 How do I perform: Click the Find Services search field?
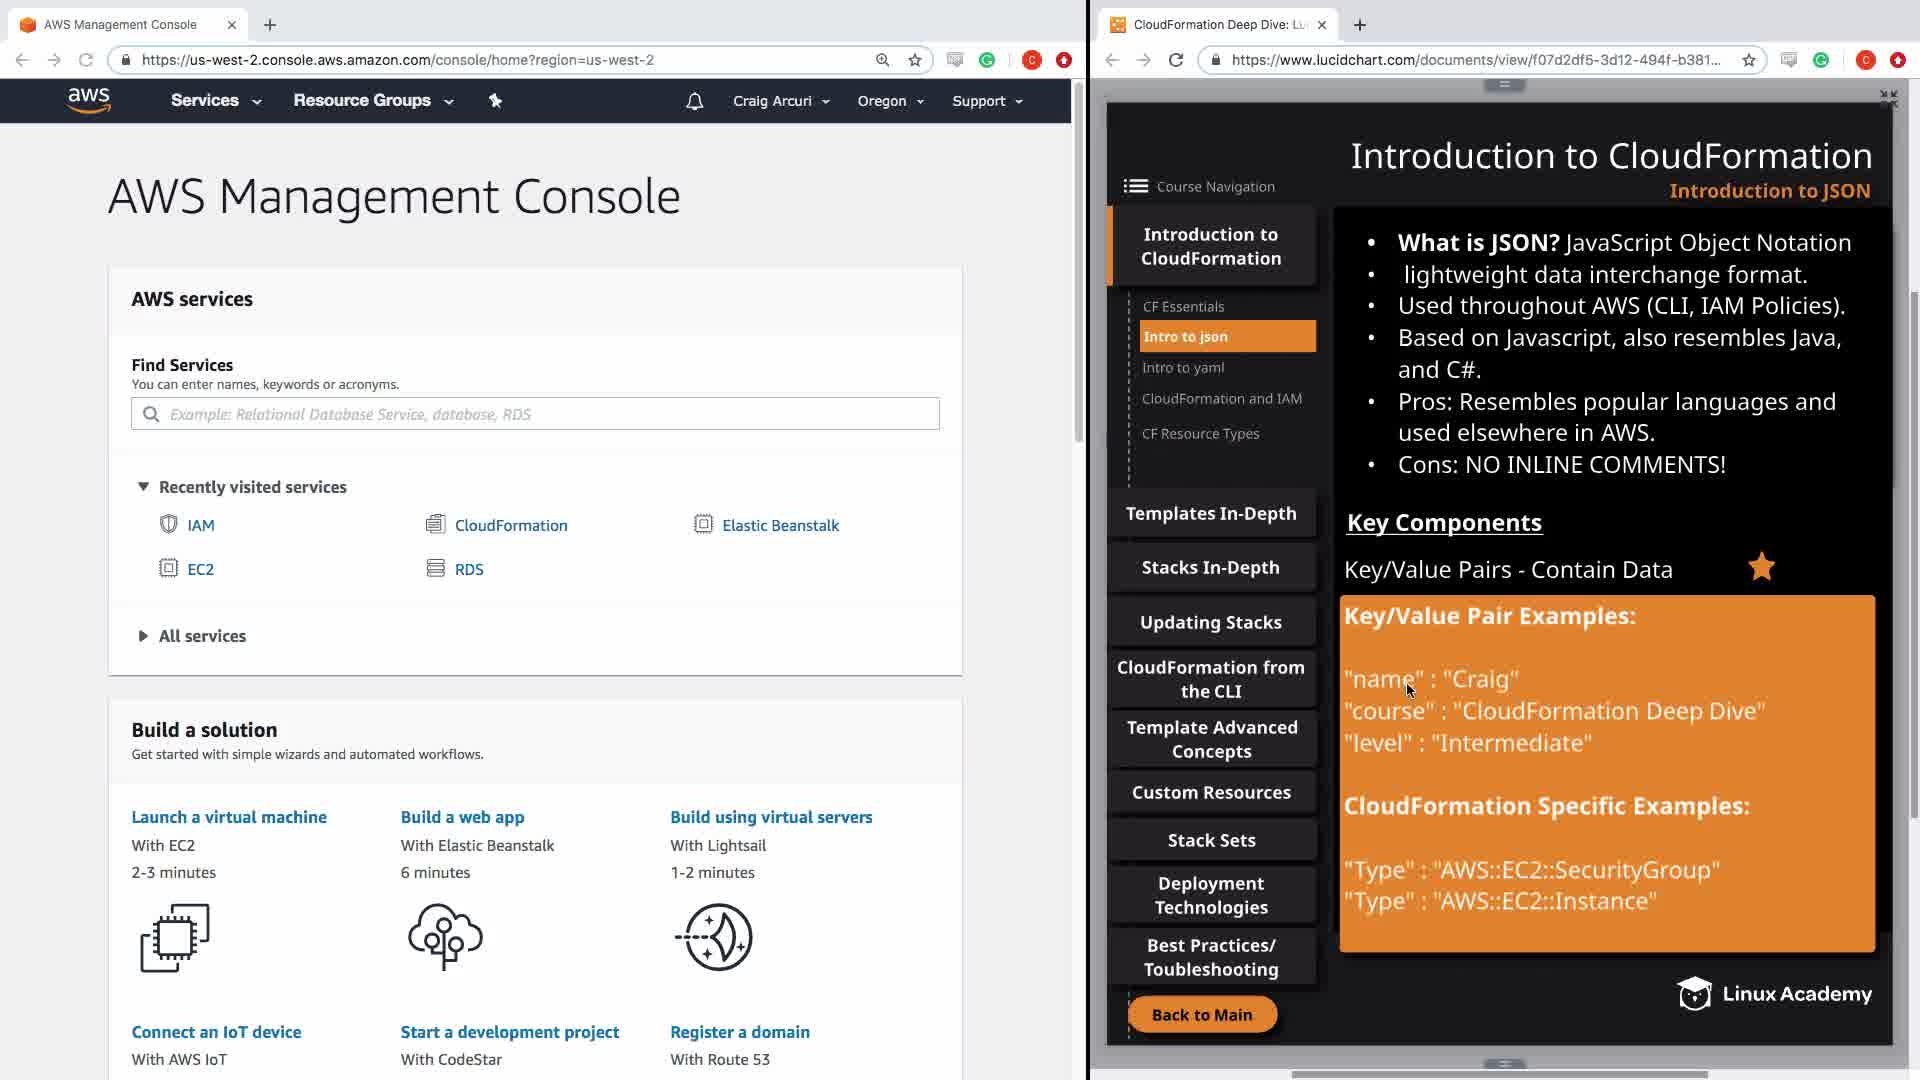coord(535,414)
